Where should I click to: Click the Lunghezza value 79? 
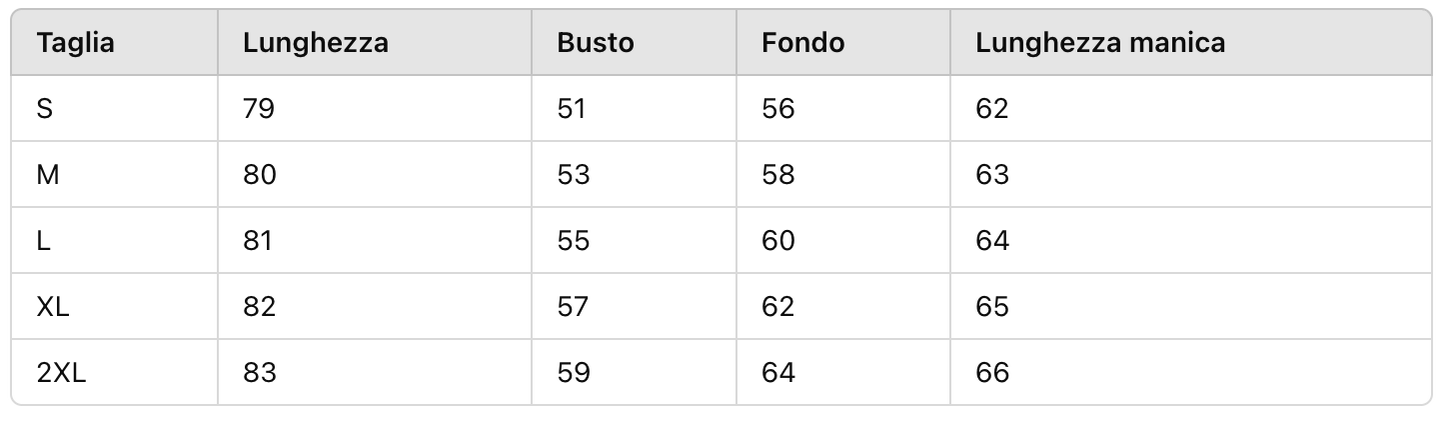(x=259, y=109)
